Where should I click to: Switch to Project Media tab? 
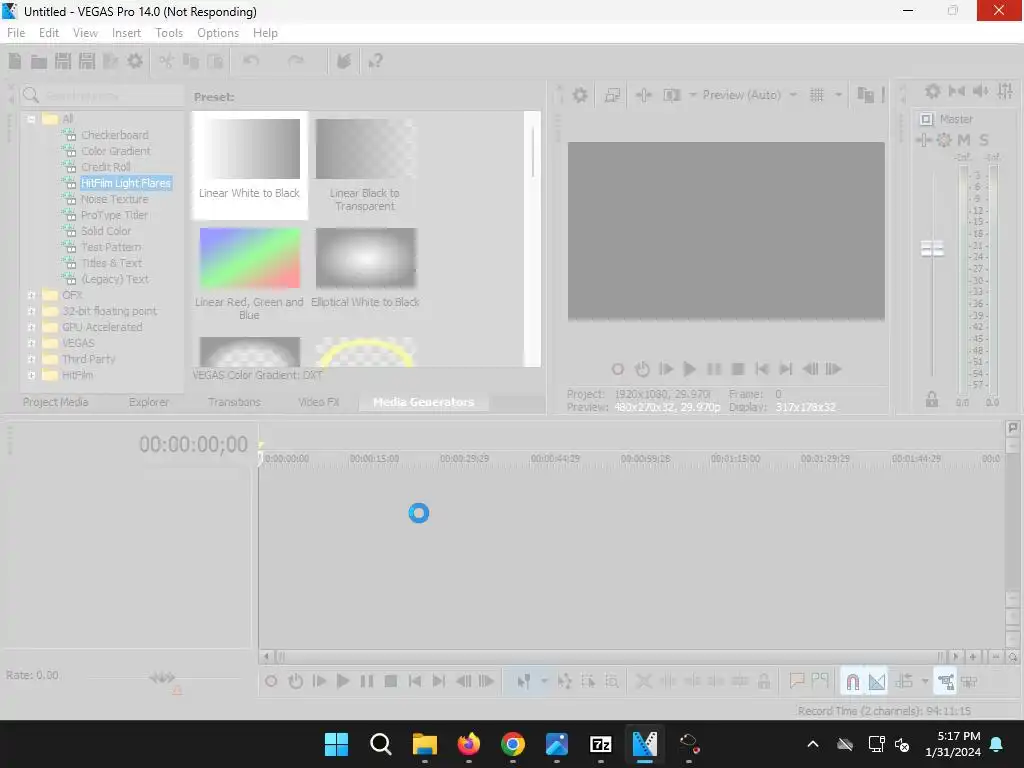[56, 402]
